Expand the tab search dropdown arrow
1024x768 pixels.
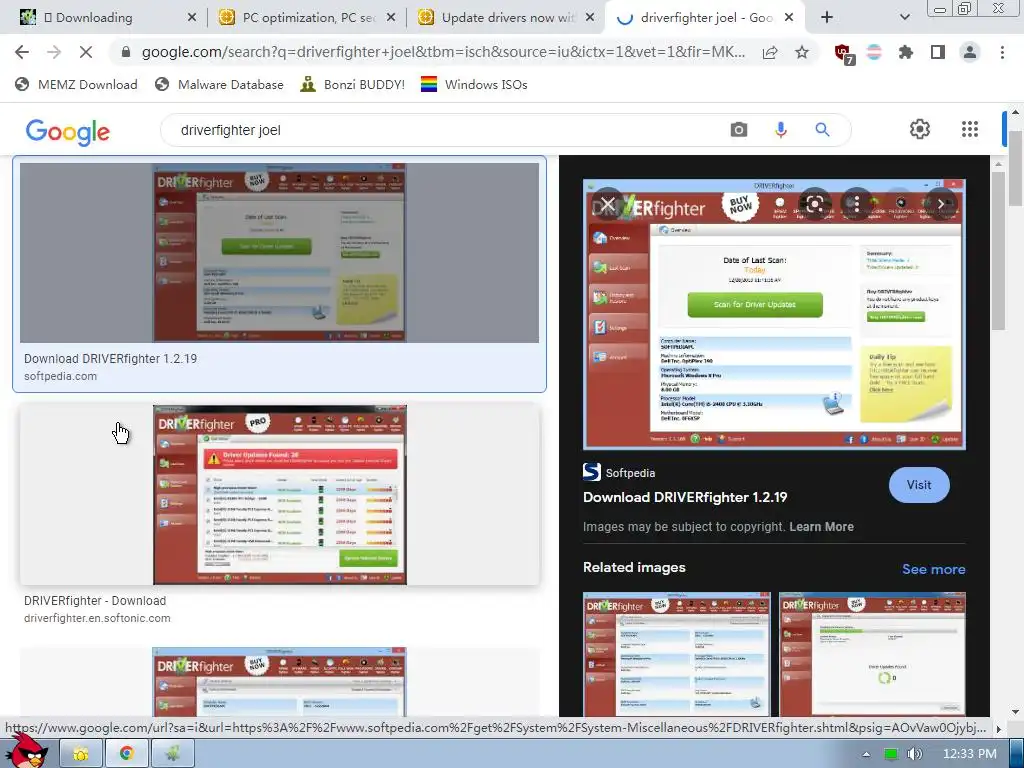(x=904, y=18)
